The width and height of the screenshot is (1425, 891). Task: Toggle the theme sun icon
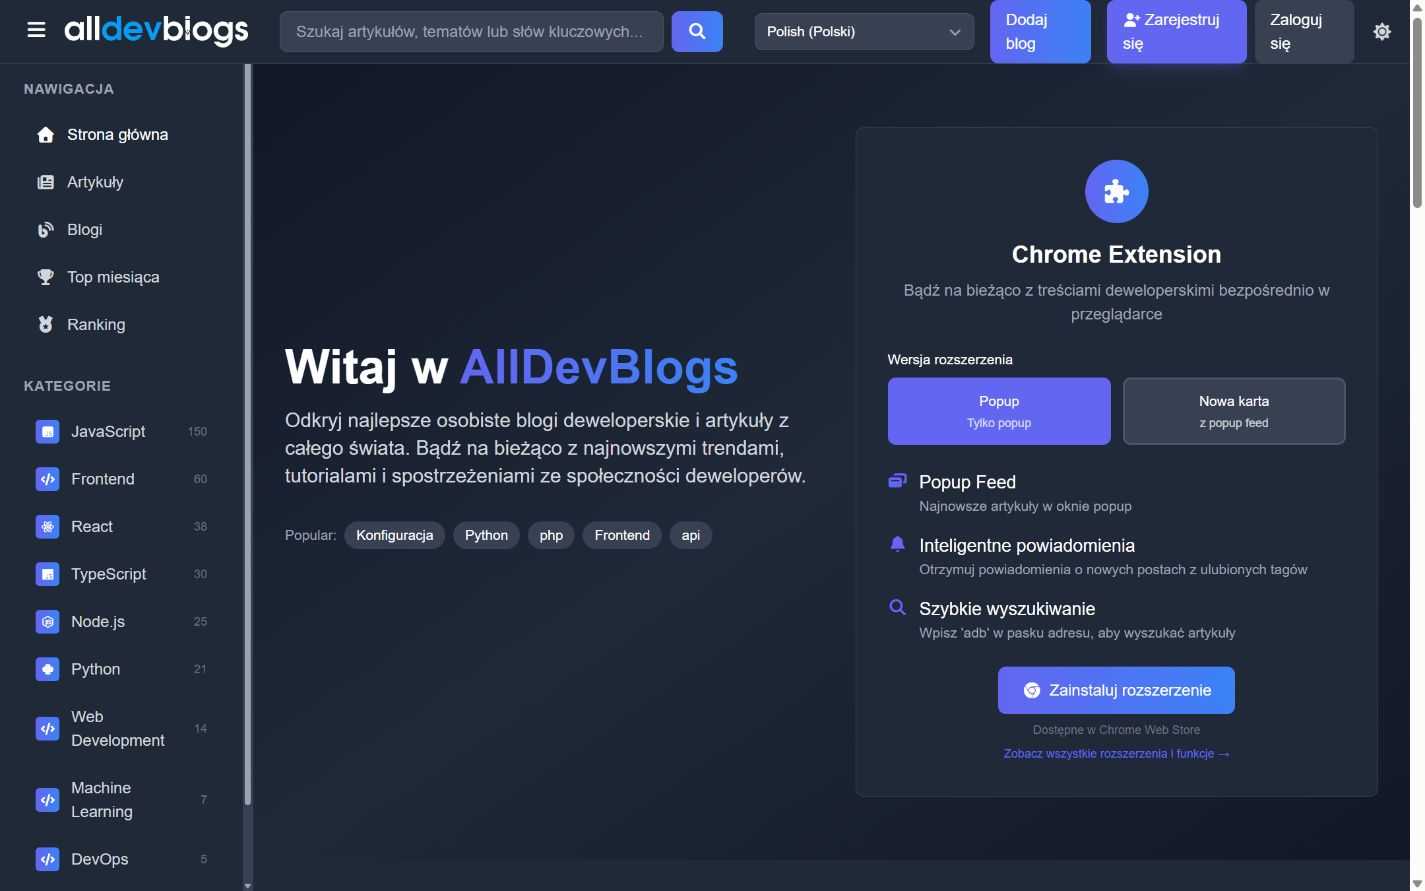click(x=1382, y=31)
